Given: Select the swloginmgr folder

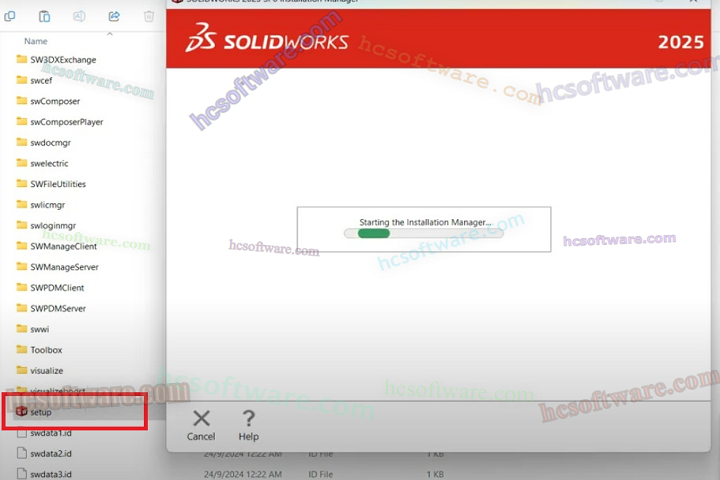Looking at the screenshot, I should click(46, 225).
